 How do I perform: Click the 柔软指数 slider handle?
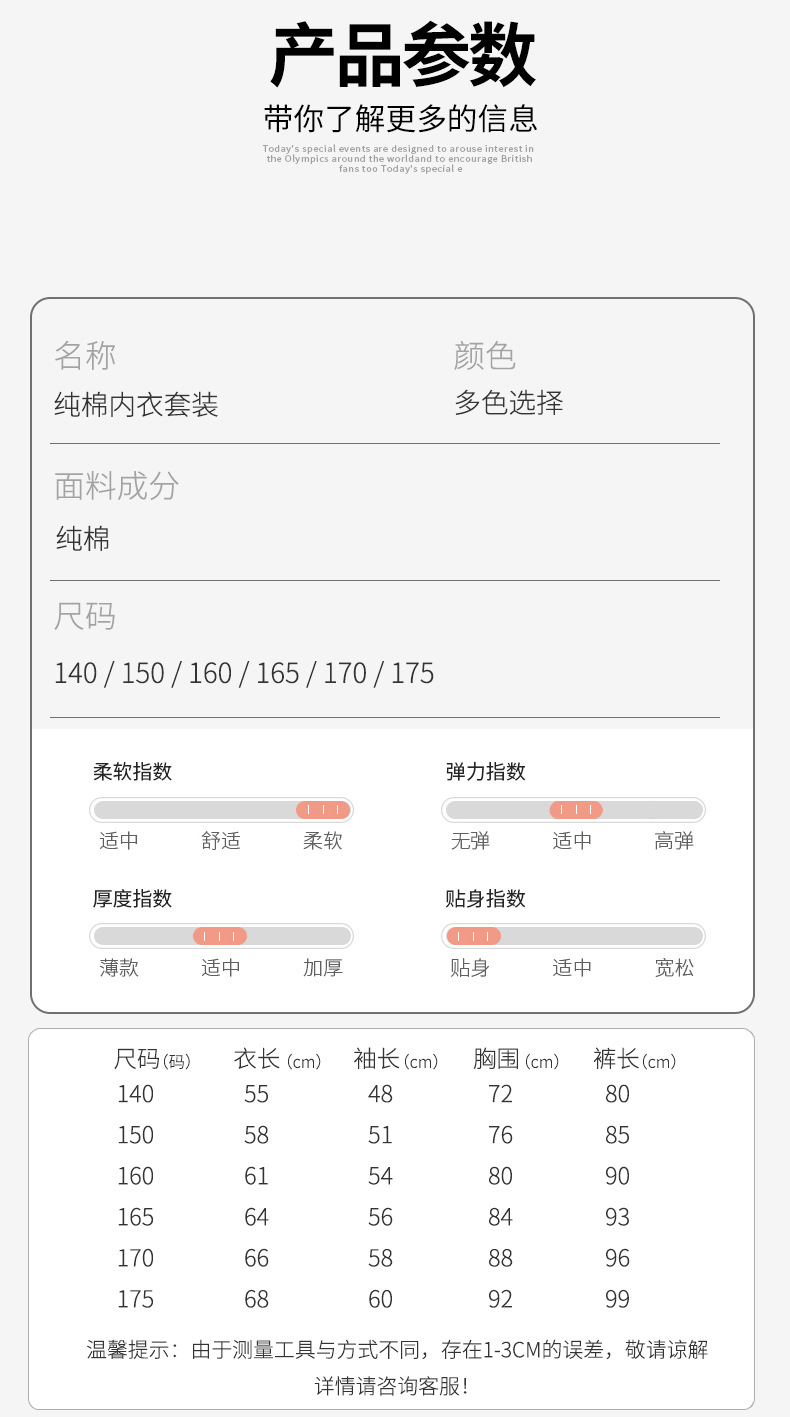[x=323, y=810]
